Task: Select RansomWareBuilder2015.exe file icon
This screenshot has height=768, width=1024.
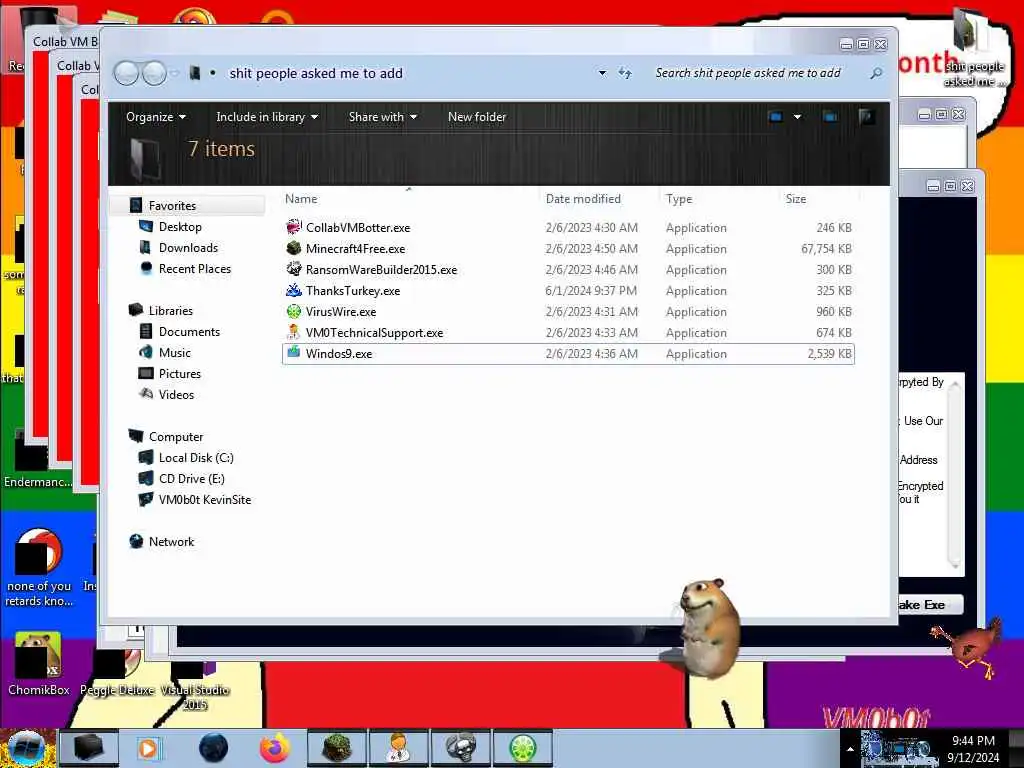Action: pos(294,269)
